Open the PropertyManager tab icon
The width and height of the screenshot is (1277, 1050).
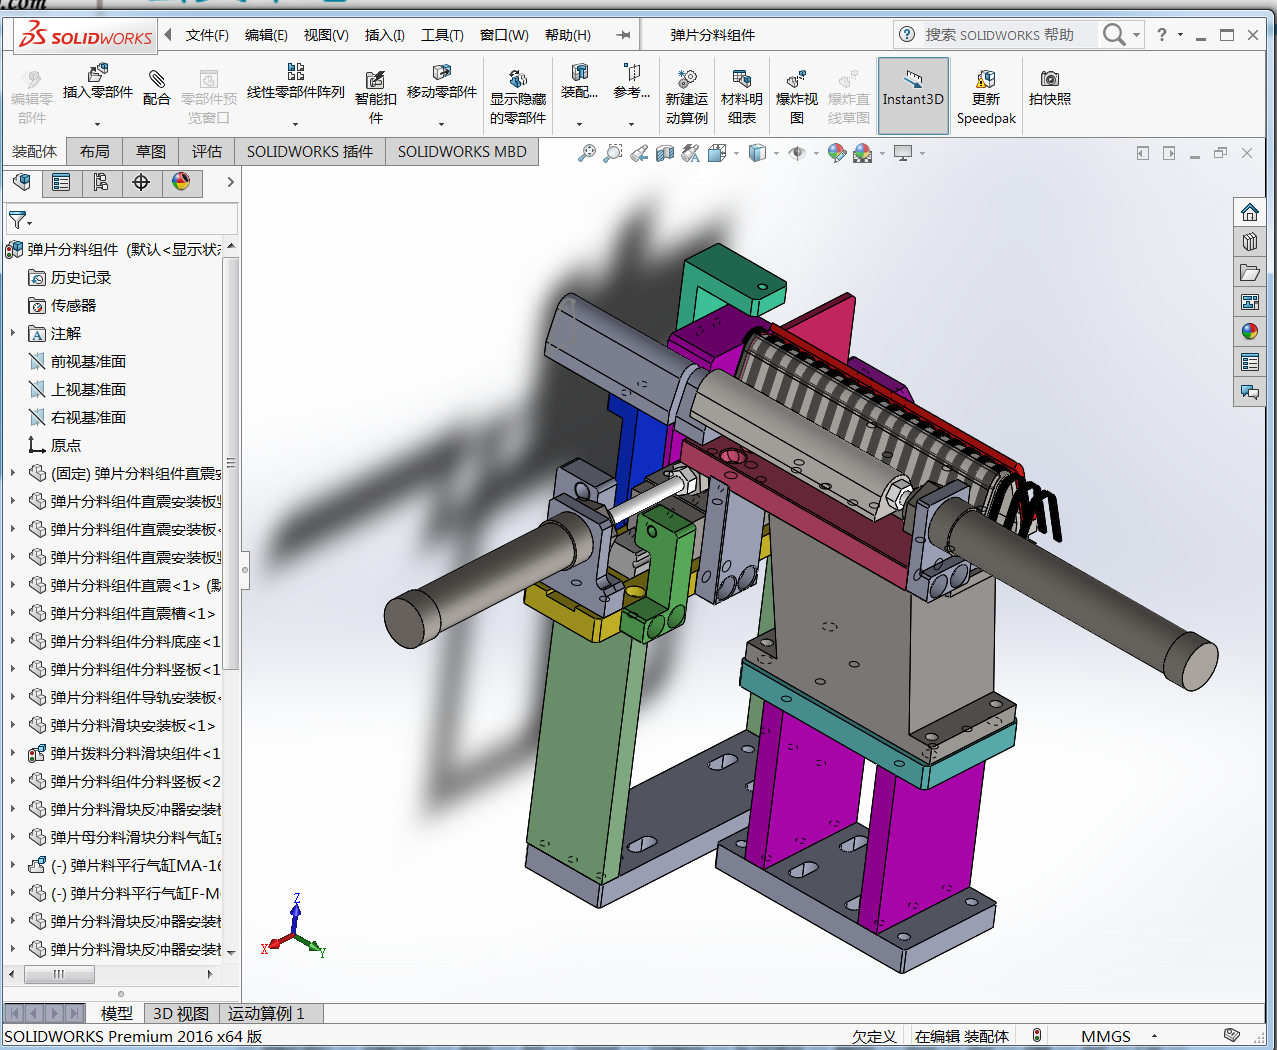pos(61,182)
